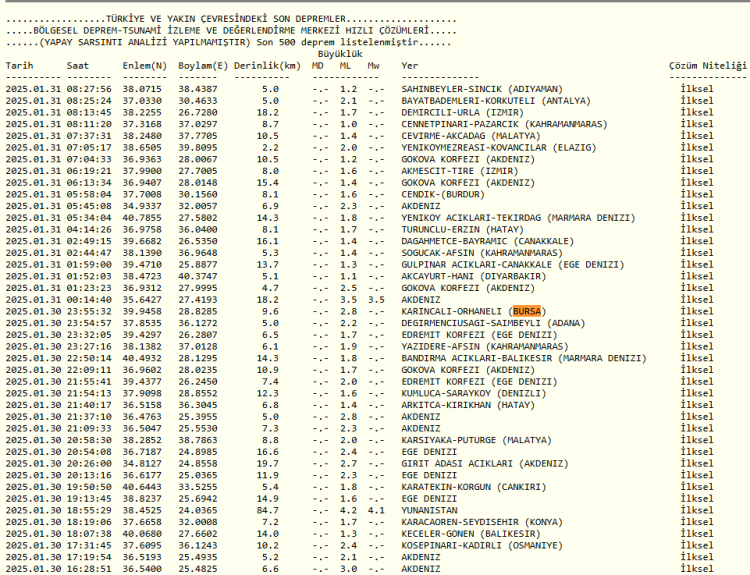
Task: Click the Saat column header
Action: tap(77, 65)
